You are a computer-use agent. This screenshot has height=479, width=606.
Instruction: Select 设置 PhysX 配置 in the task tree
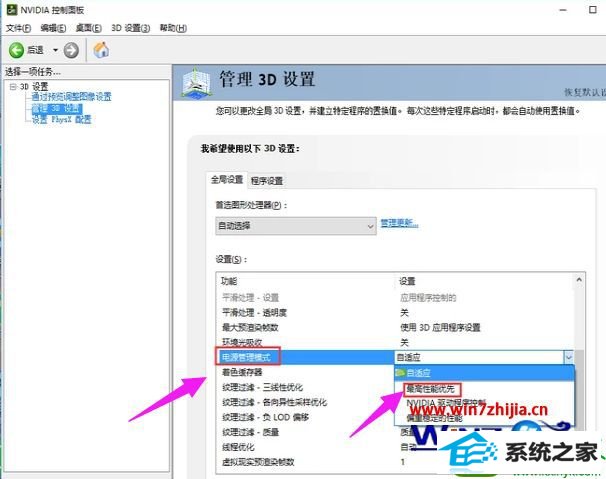[x=61, y=119]
